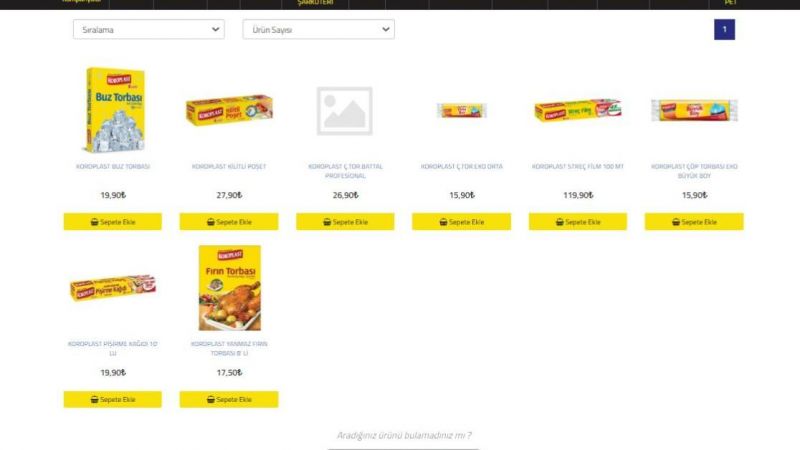Open the Koroplast Streç Film 100 MT link
The image size is (800, 450).
pos(578,166)
